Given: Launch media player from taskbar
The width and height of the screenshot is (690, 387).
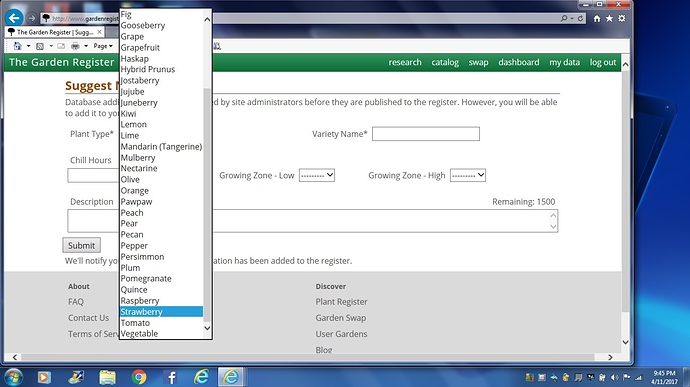Looking at the screenshot, I should (x=44, y=377).
